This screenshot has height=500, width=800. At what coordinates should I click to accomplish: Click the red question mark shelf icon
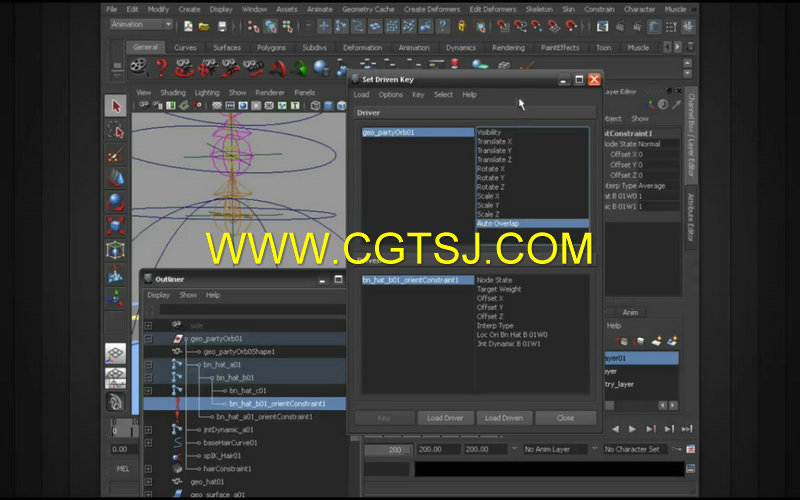161,67
